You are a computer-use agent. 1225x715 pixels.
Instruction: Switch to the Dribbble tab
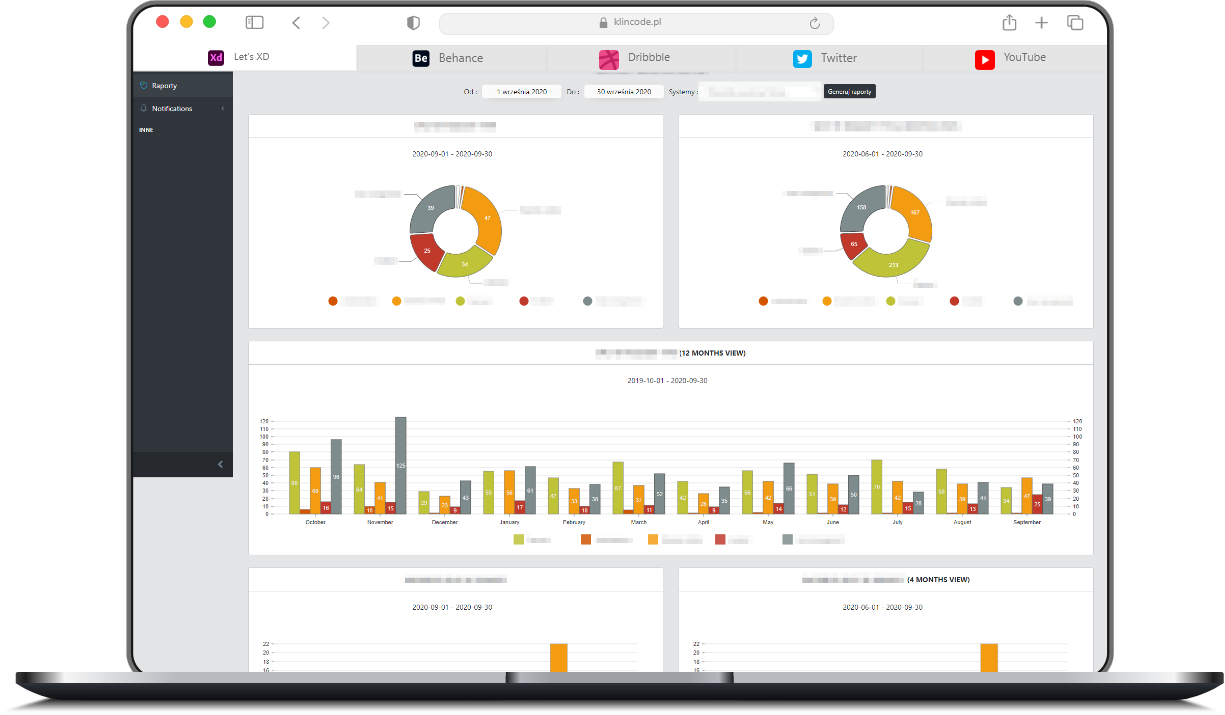point(640,58)
